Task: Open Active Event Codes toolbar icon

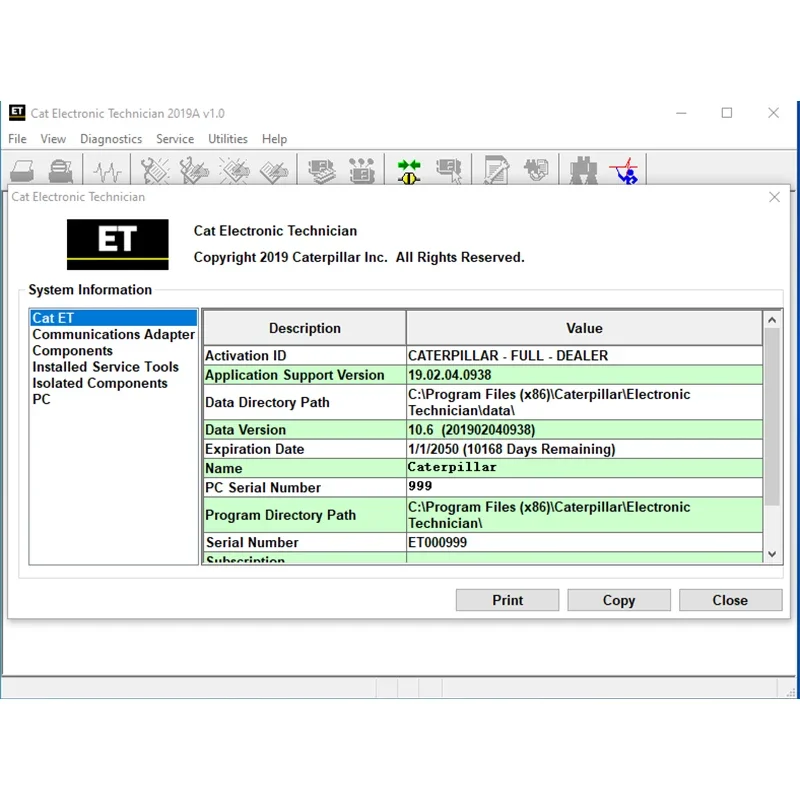Action: 234,170
